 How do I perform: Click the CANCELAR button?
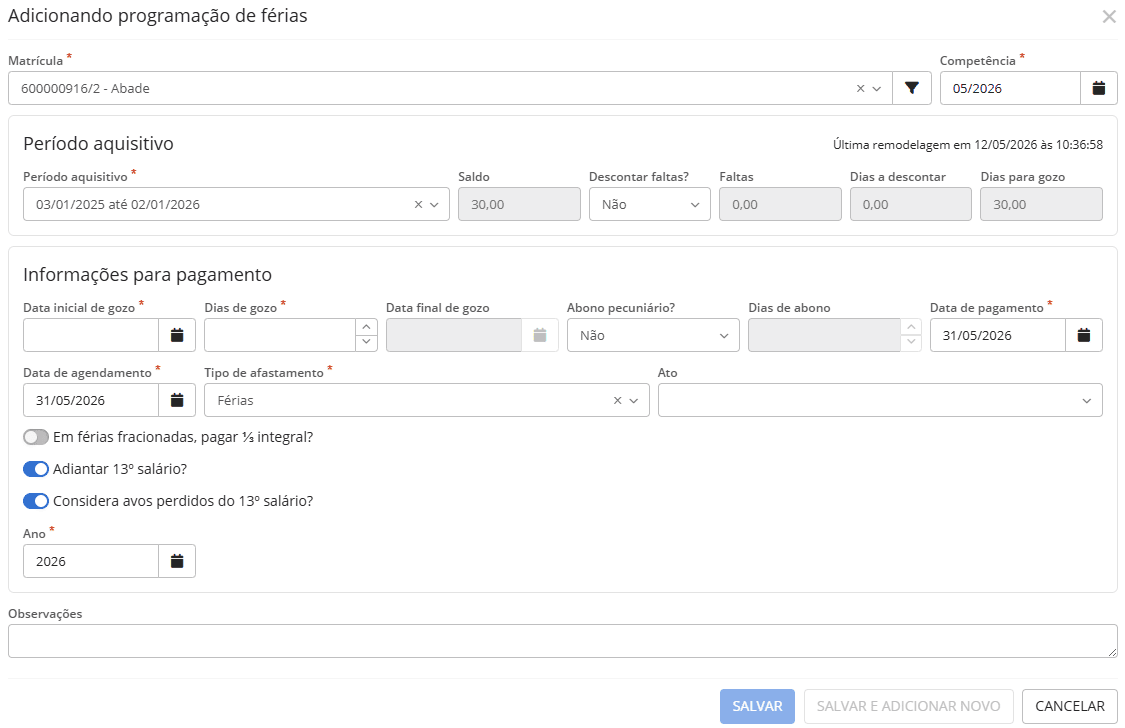pos(1070,706)
